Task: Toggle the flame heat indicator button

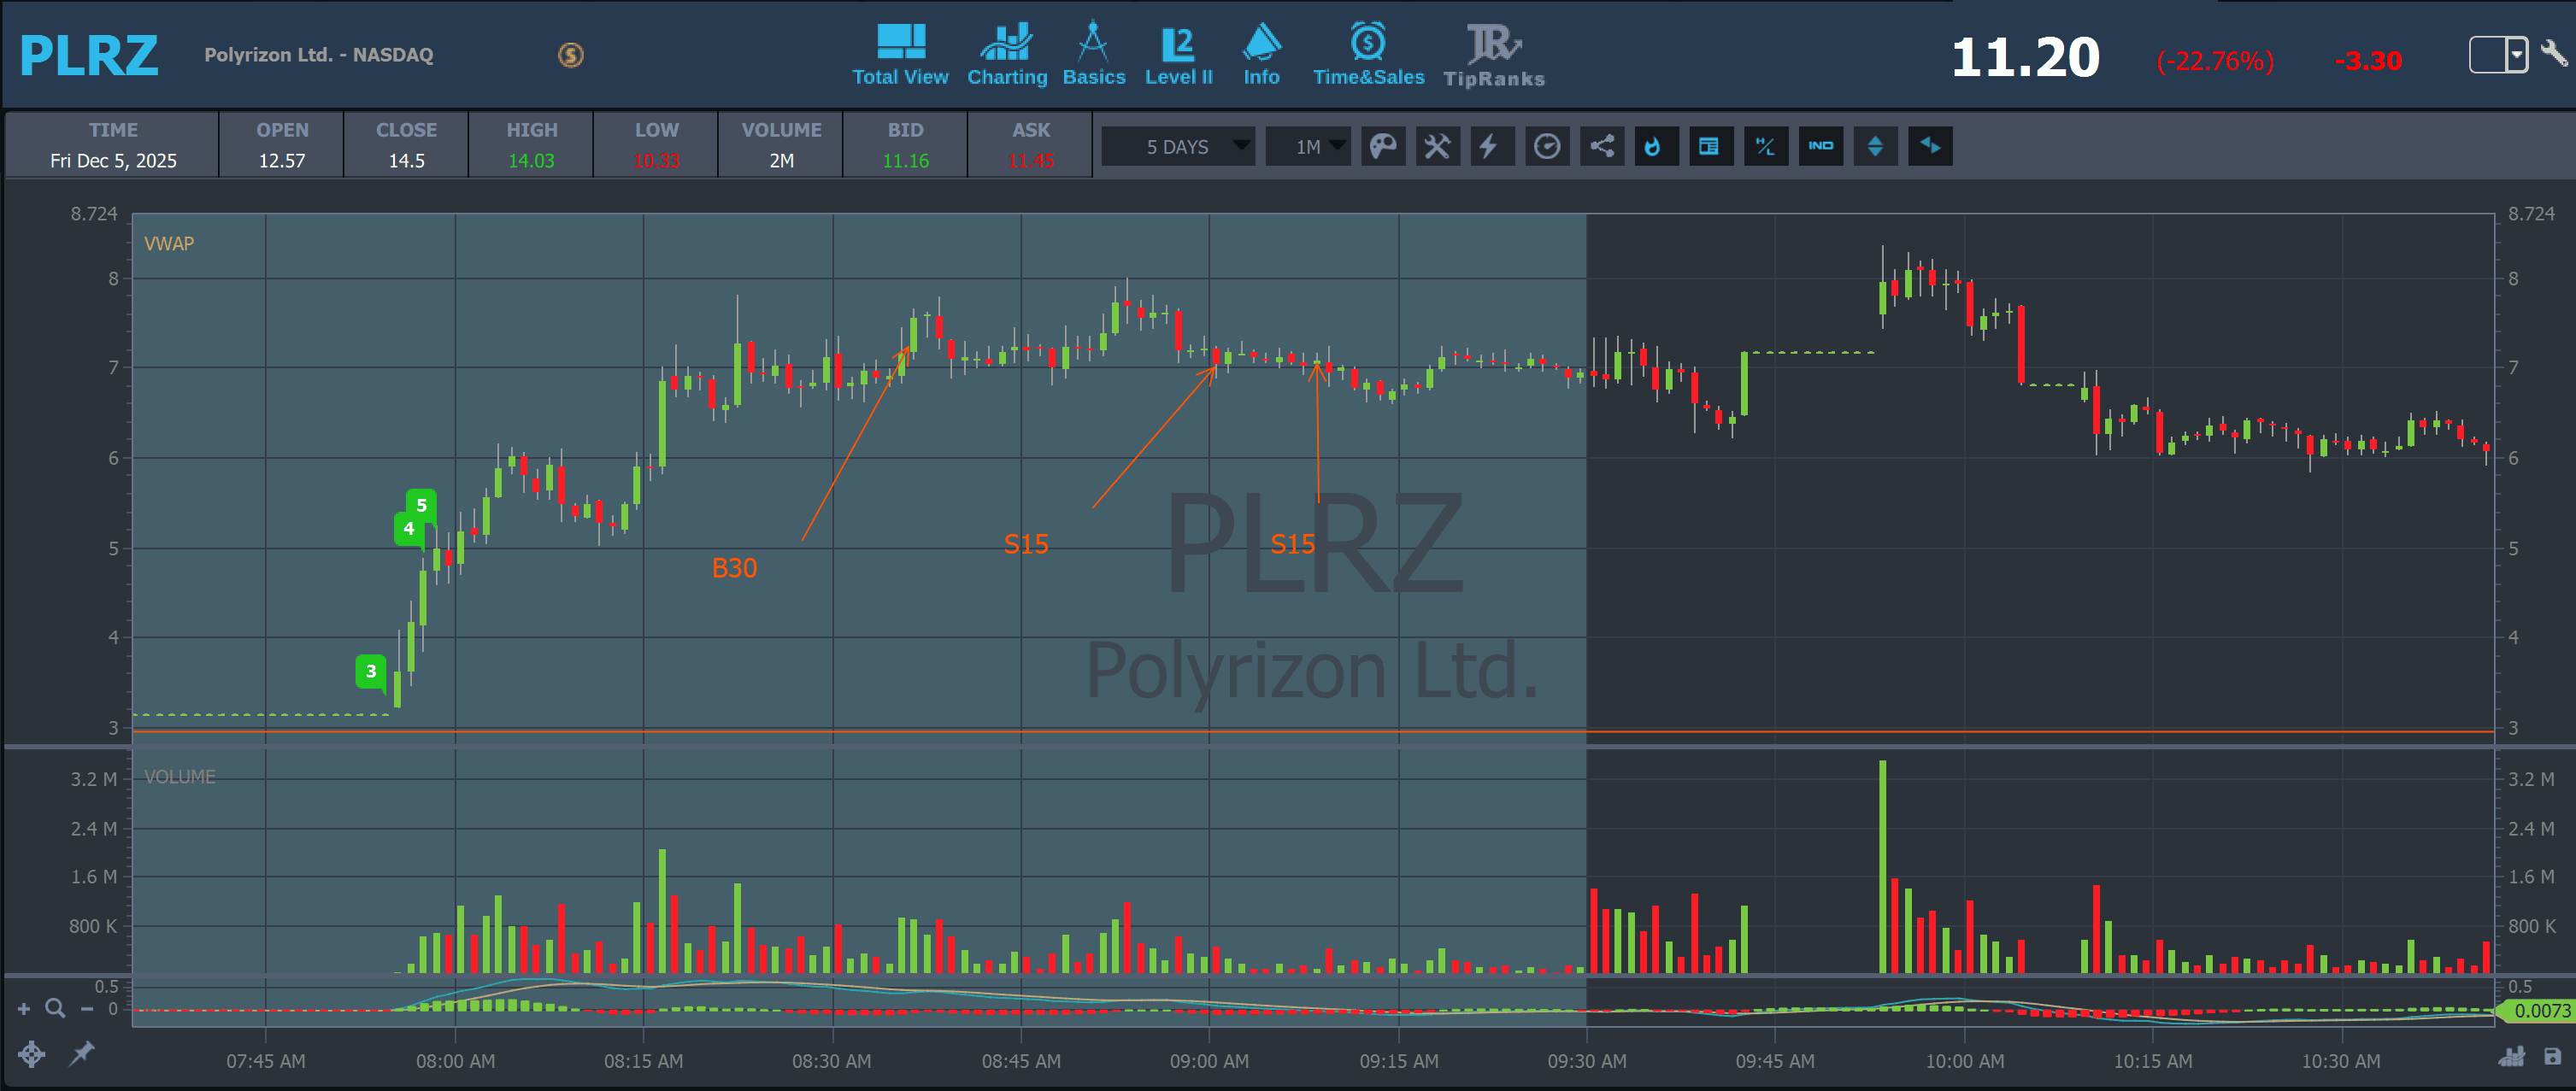Action: [x=1655, y=147]
